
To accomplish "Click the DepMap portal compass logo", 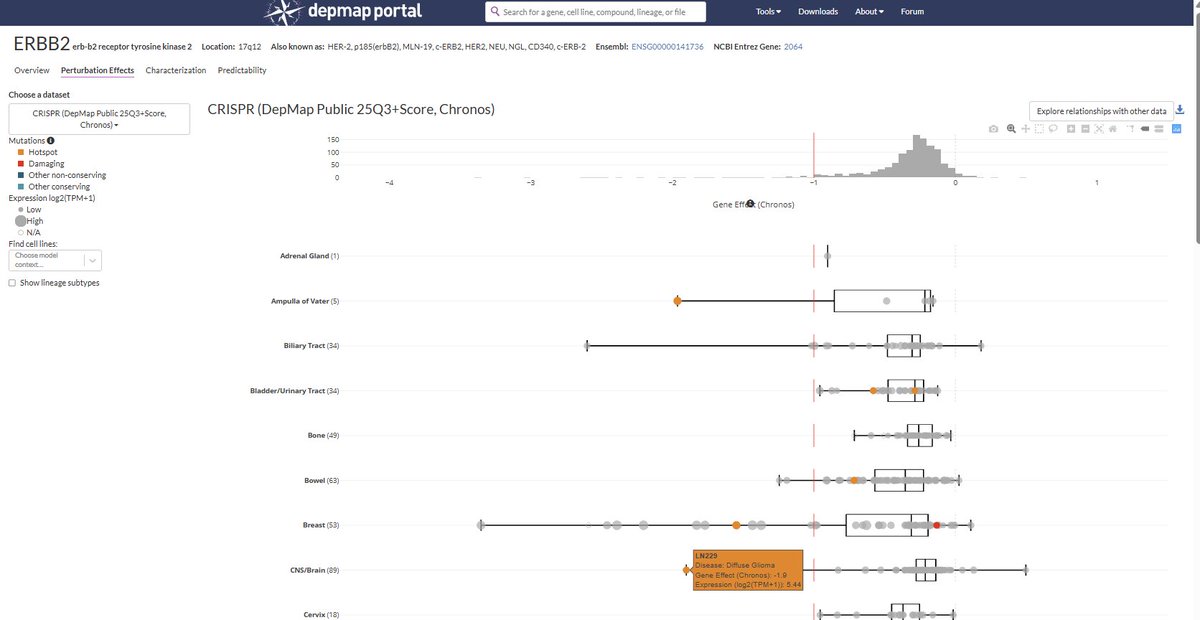I will [282, 12].
